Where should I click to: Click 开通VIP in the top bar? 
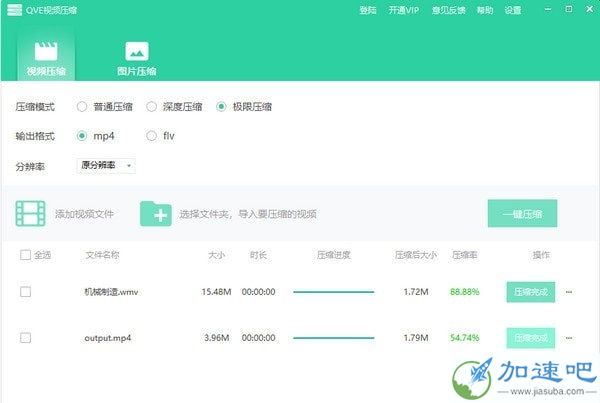[404, 10]
